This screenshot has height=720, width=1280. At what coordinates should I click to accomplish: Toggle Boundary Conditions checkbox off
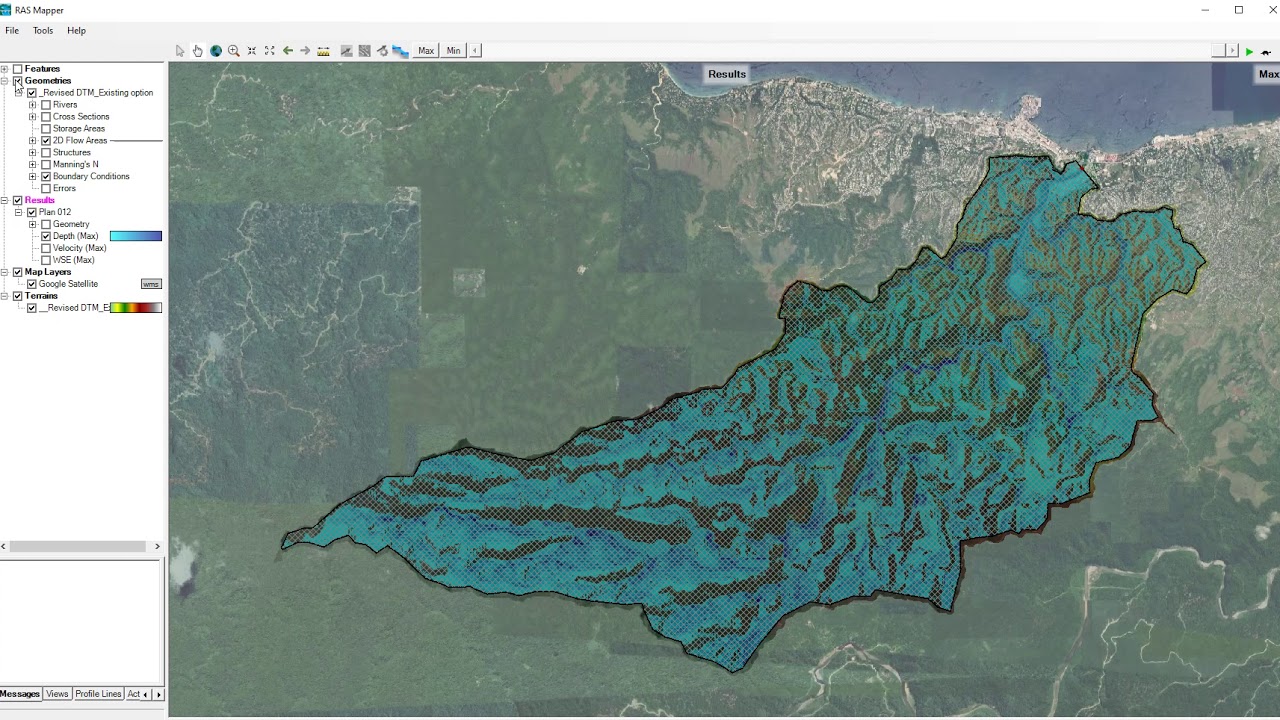tap(45, 177)
